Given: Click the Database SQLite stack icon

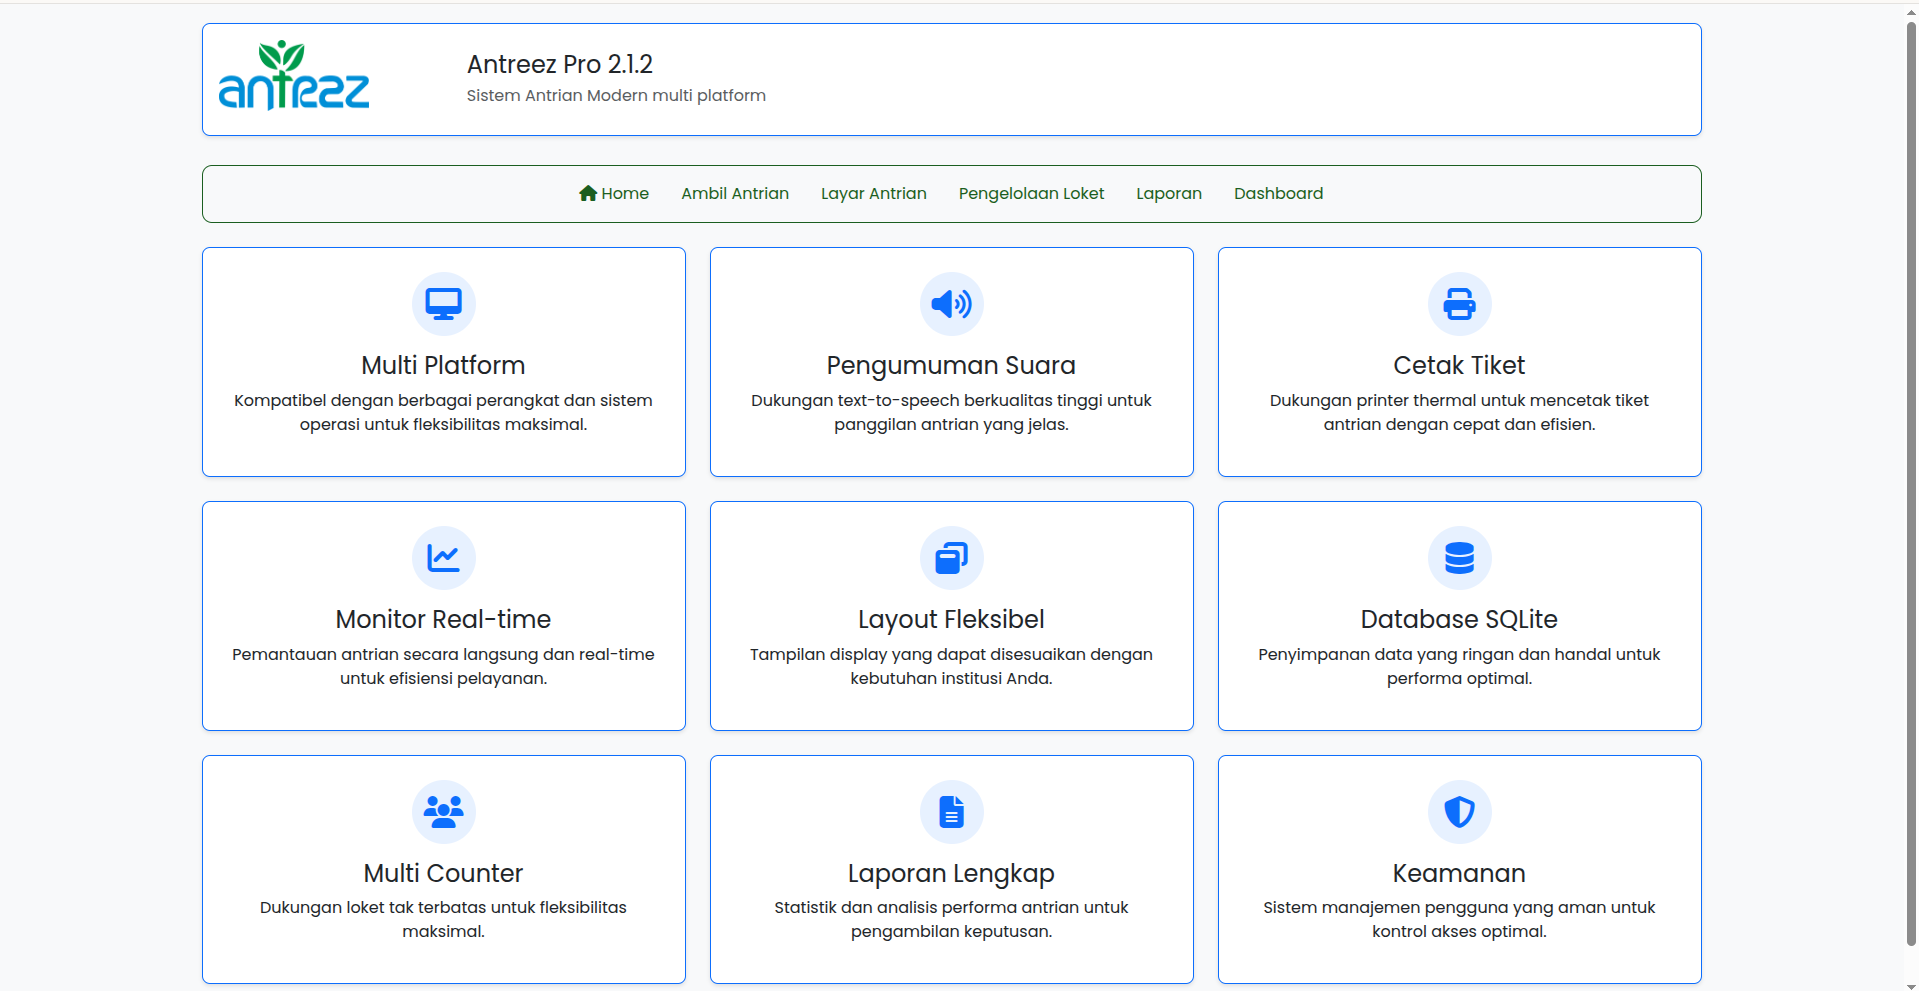Looking at the screenshot, I should point(1459,558).
